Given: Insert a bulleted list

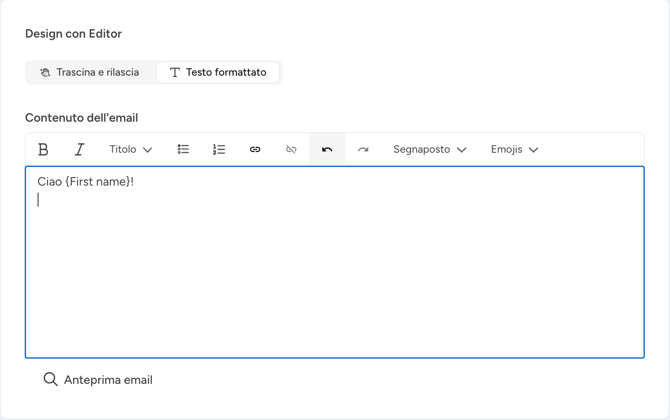Looking at the screenshot, I should point(183,149).
